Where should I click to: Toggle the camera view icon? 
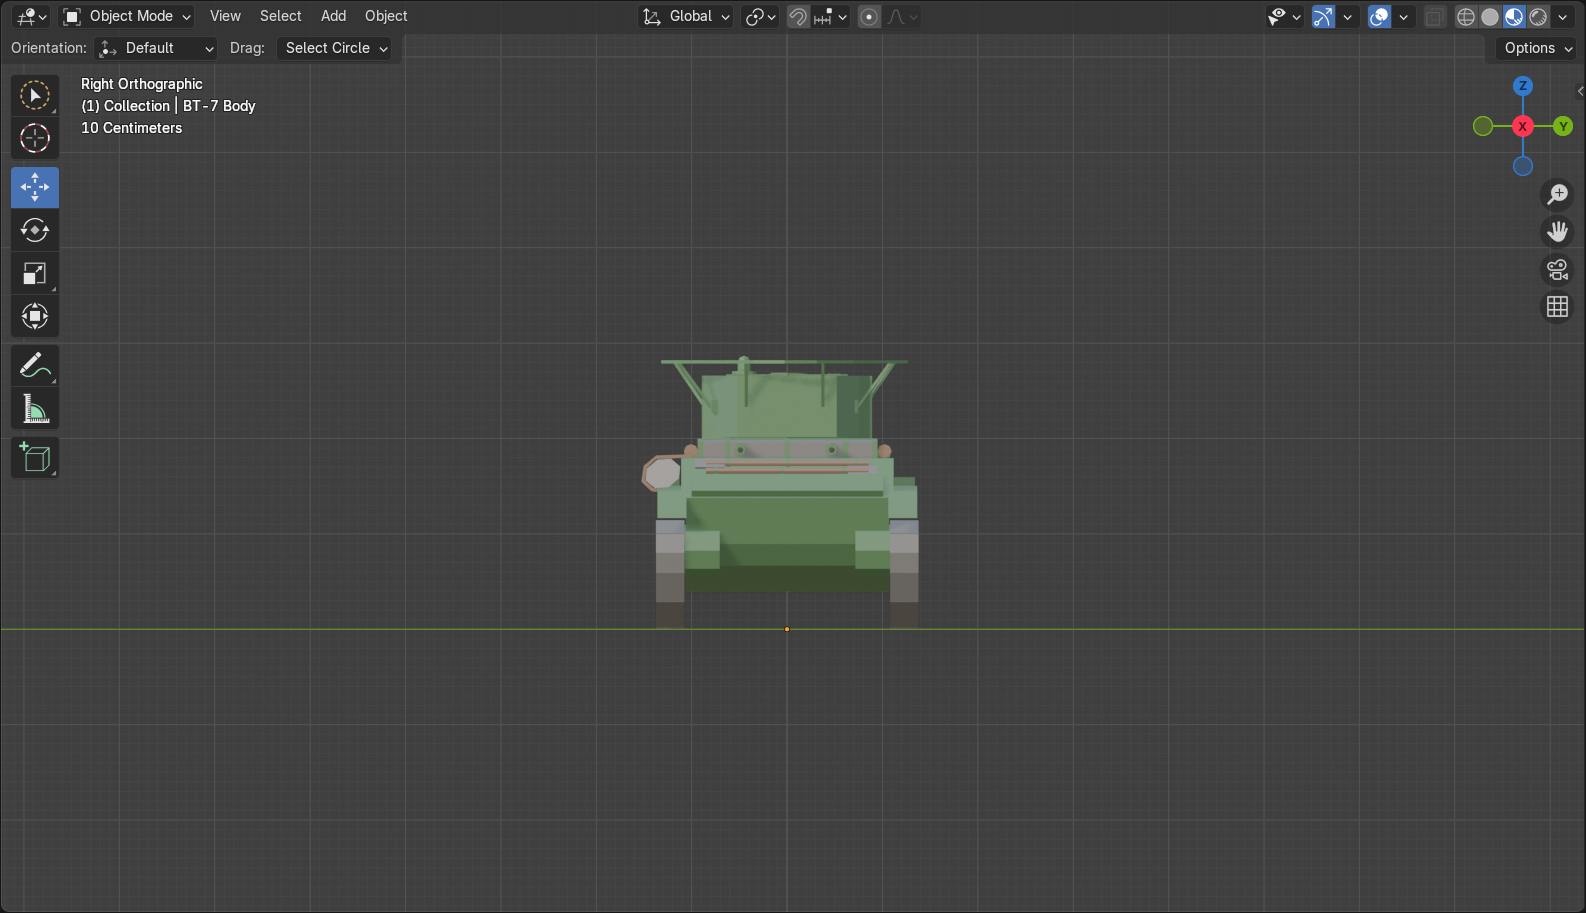click(1558, 270)
